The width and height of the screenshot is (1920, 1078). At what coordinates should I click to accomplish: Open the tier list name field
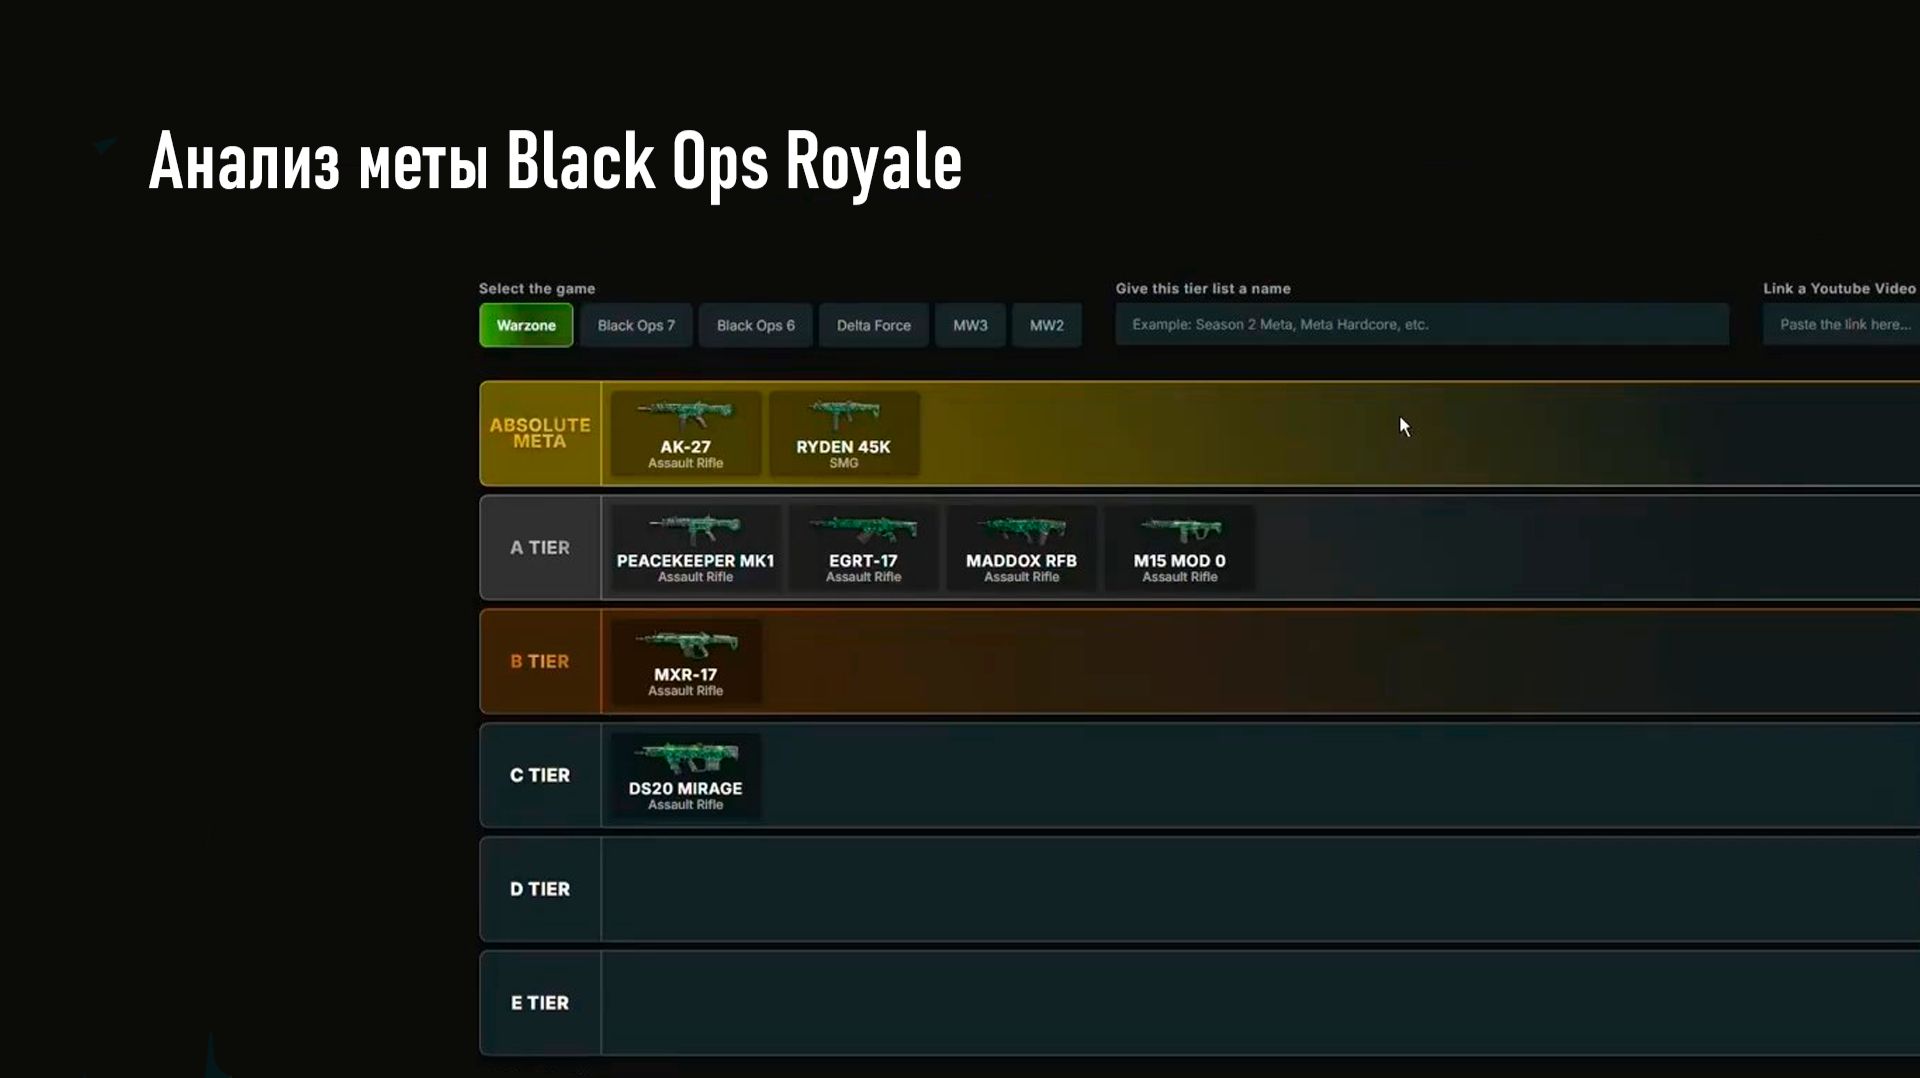pyautogui.click(x=1420, y=324)
